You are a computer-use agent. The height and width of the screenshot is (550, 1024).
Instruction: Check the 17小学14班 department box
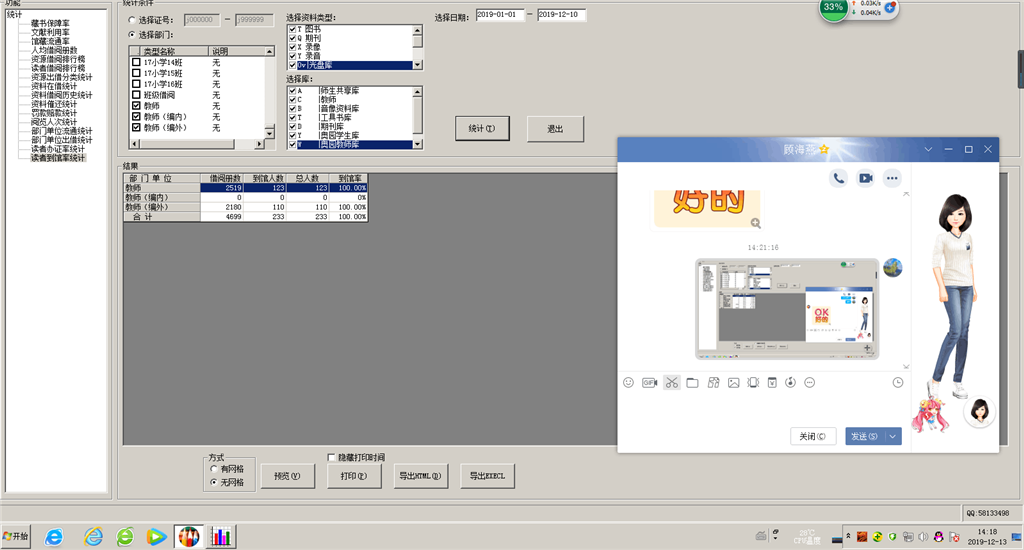point(136,63)
